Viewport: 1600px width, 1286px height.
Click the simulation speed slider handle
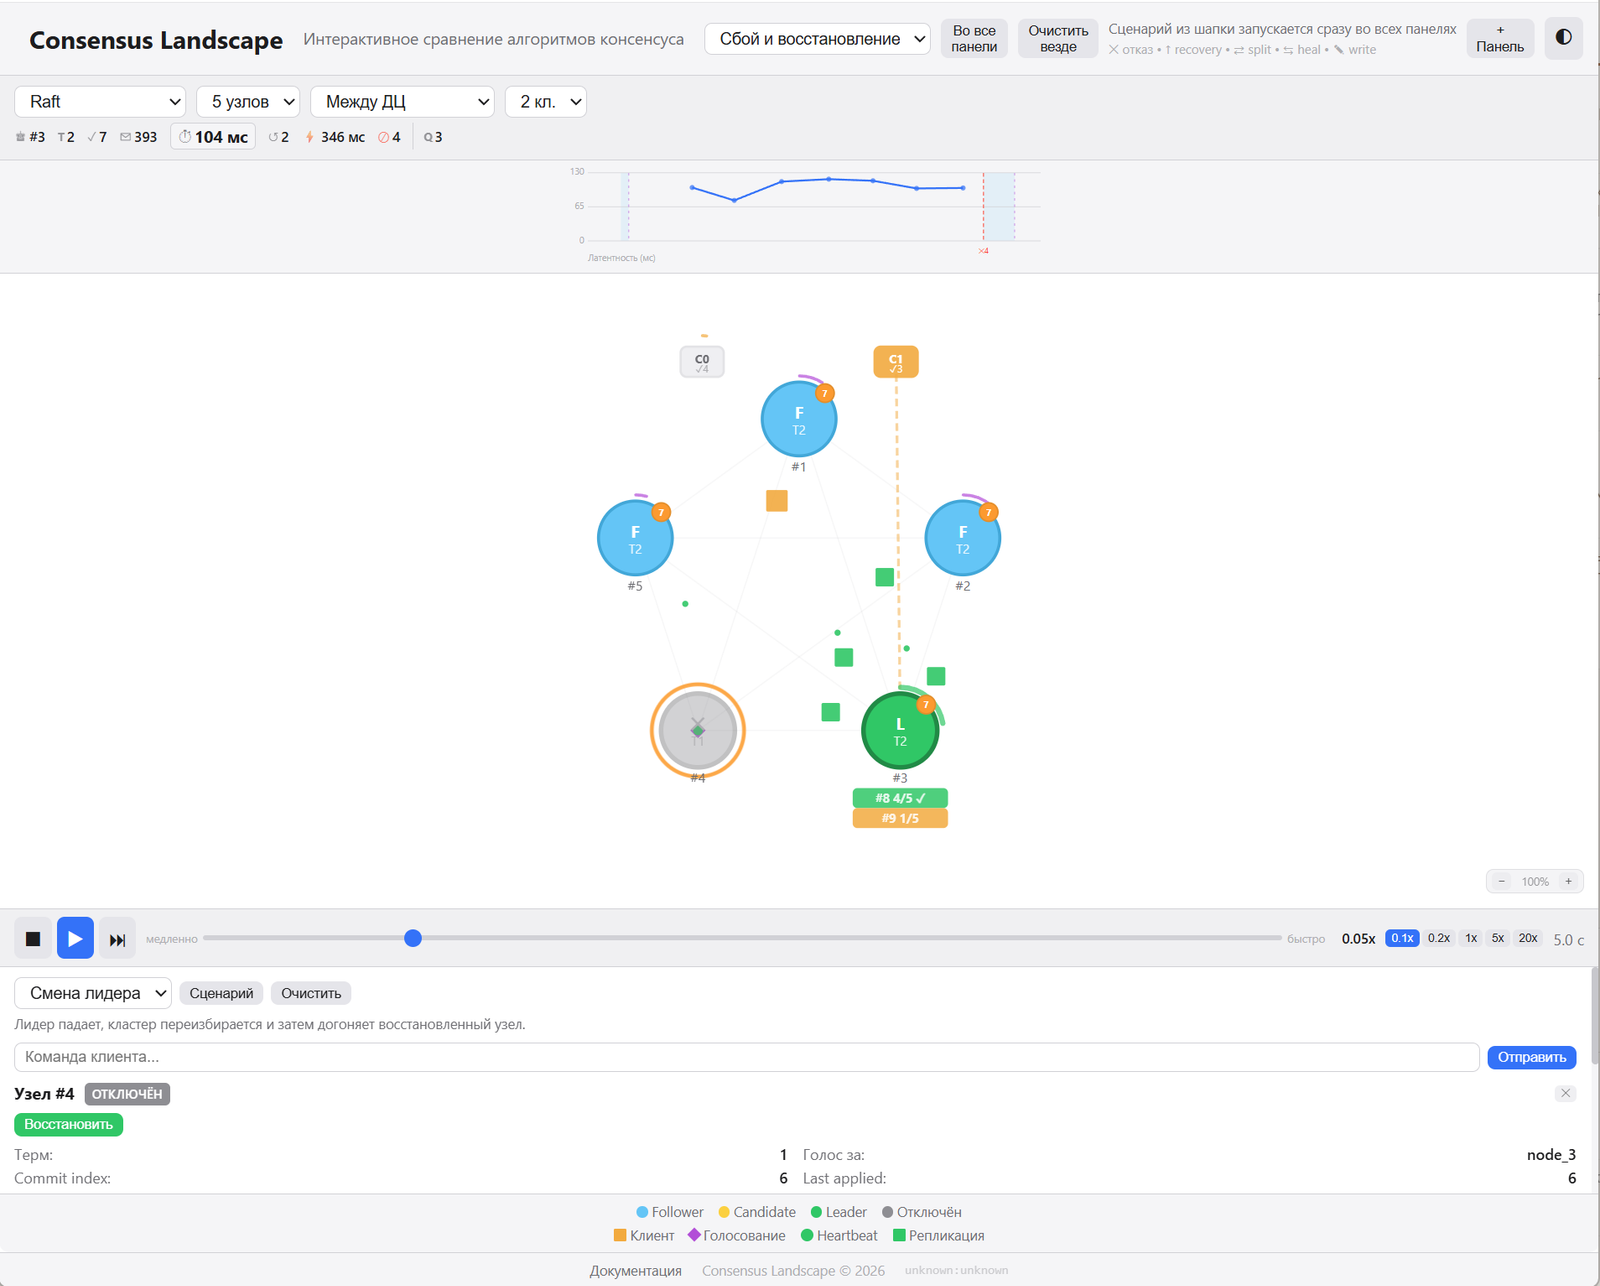tap(413, 938)
